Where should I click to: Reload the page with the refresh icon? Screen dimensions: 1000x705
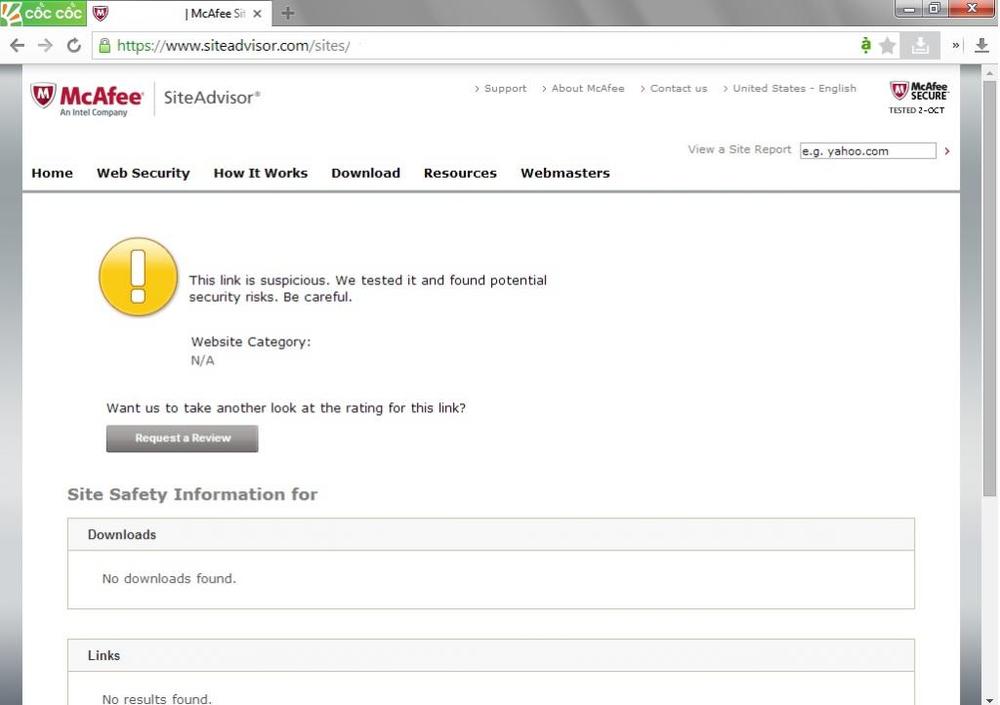(74, 45)
